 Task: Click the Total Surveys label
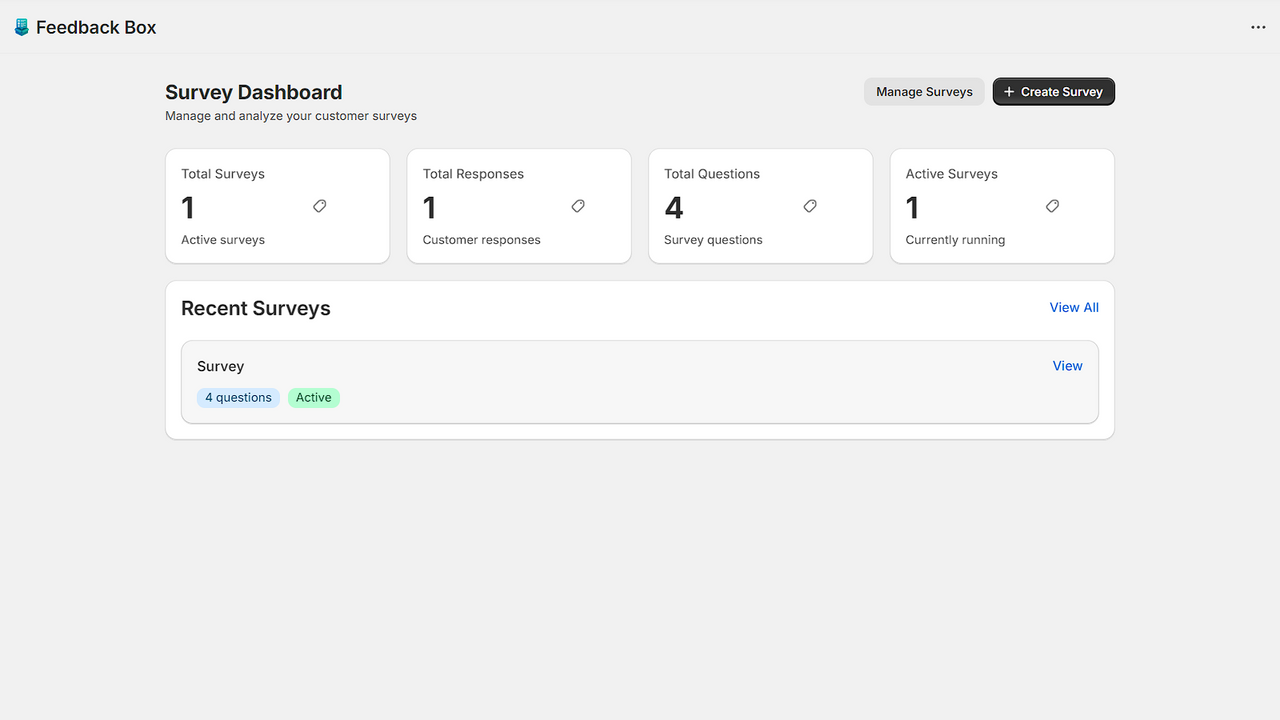(x=223, y=174)
